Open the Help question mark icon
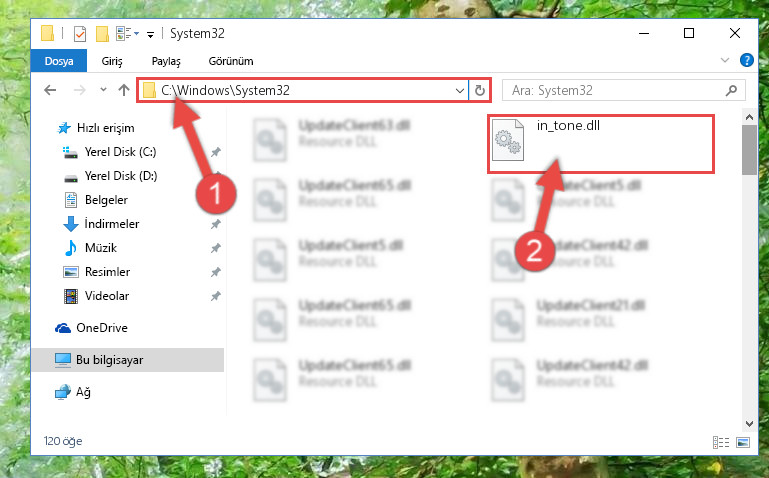This screenshot has height=478, width=769. [746, 60]
